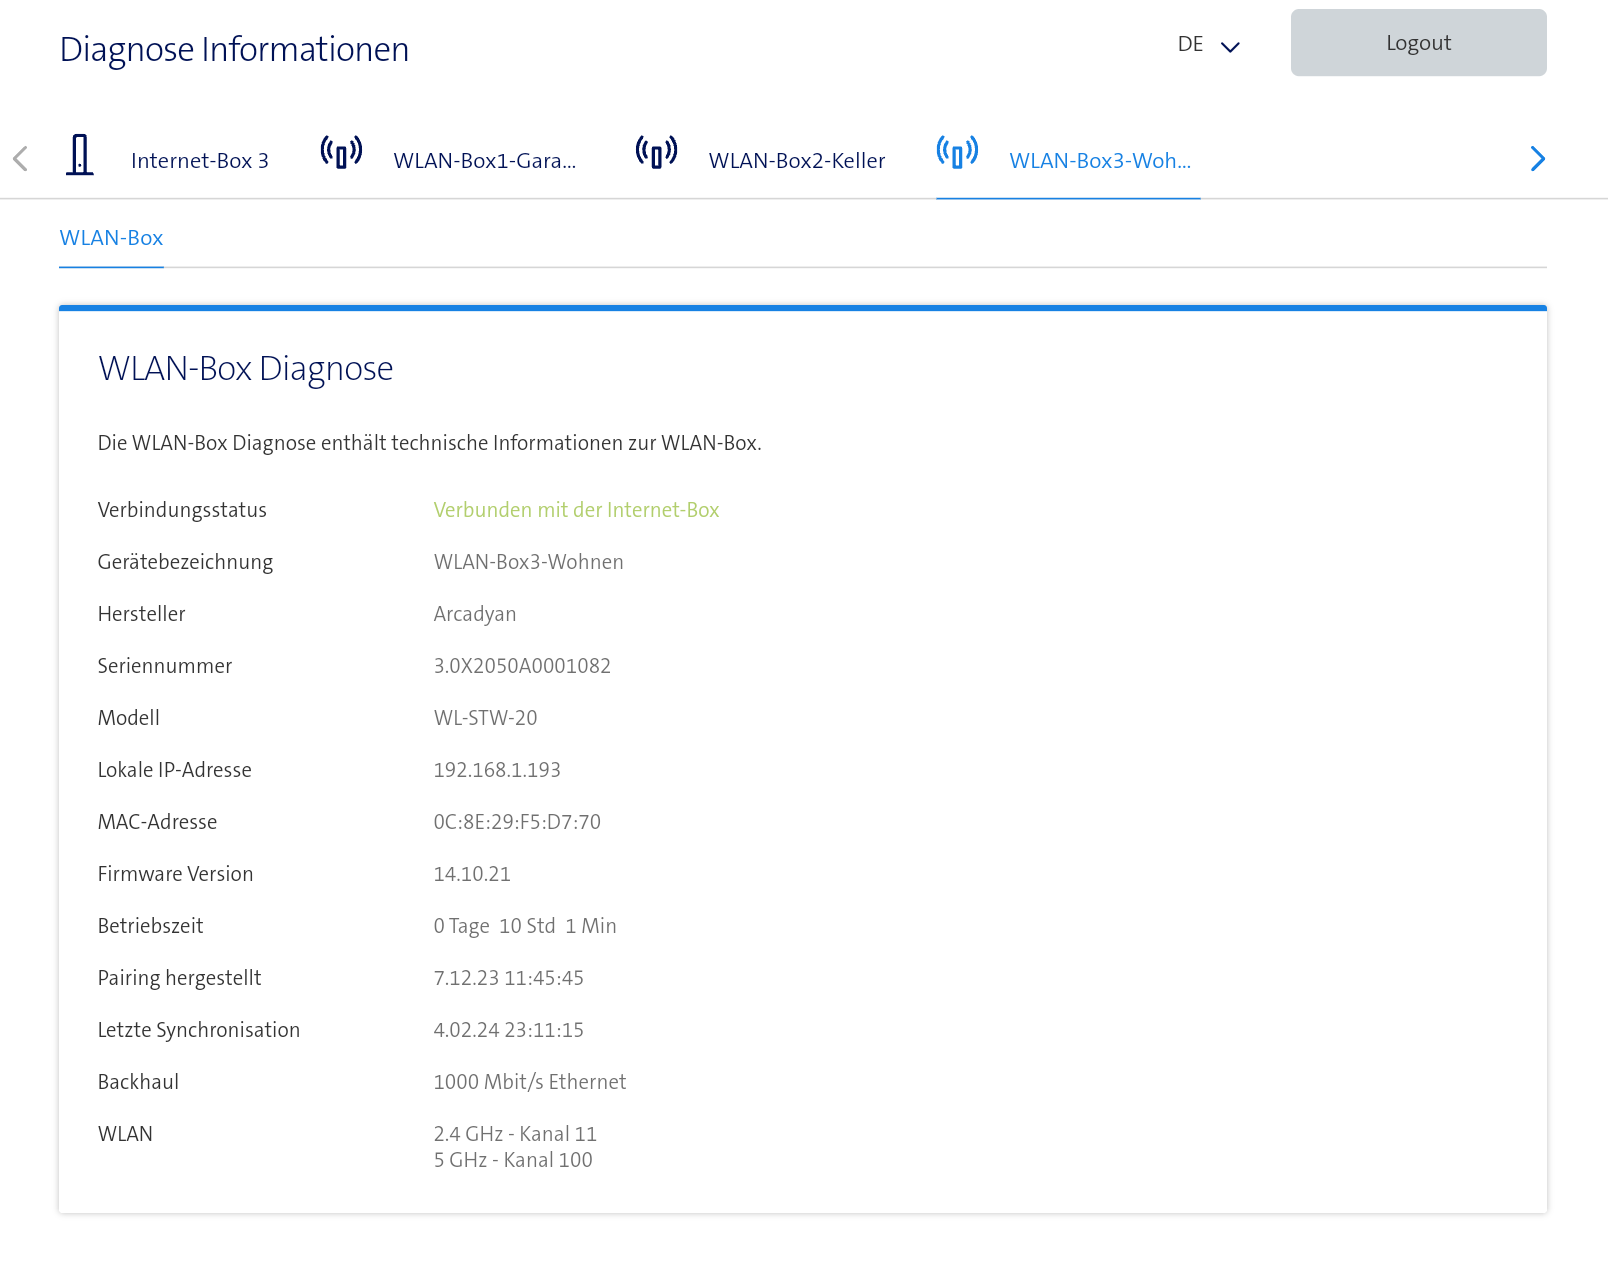Viewport: 1608px width, 1272px height.
Task: Click the Diagnose Informationen page title
Action: click(234, 49)
